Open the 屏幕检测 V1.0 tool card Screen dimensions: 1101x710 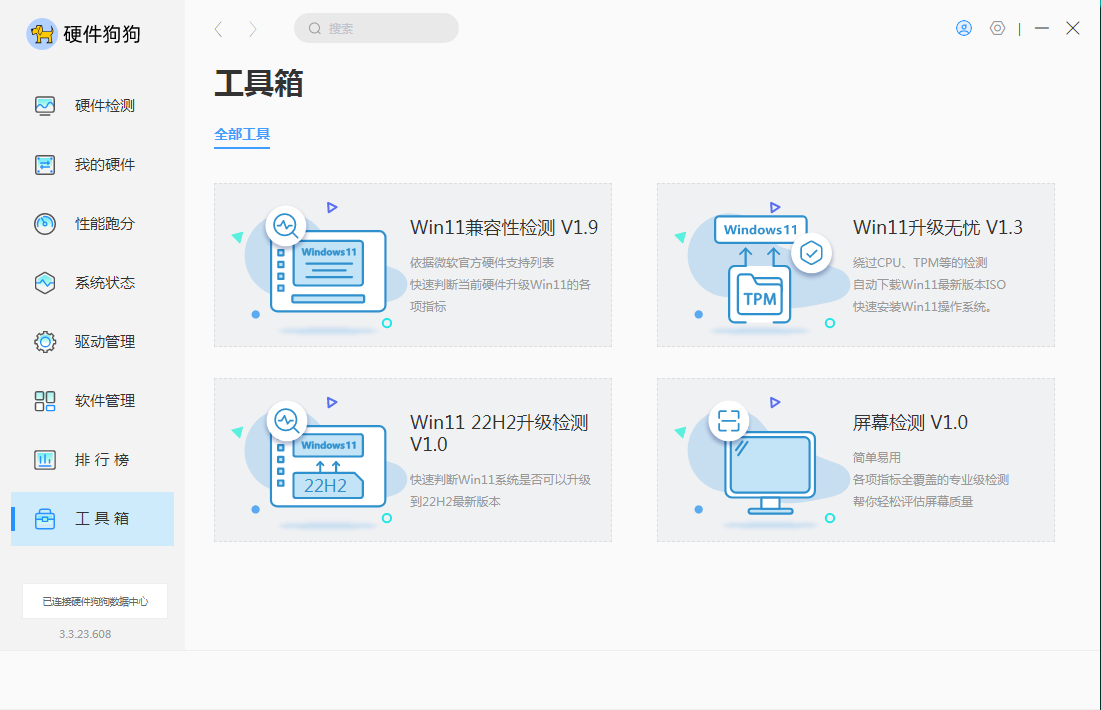tap(855, 460)
